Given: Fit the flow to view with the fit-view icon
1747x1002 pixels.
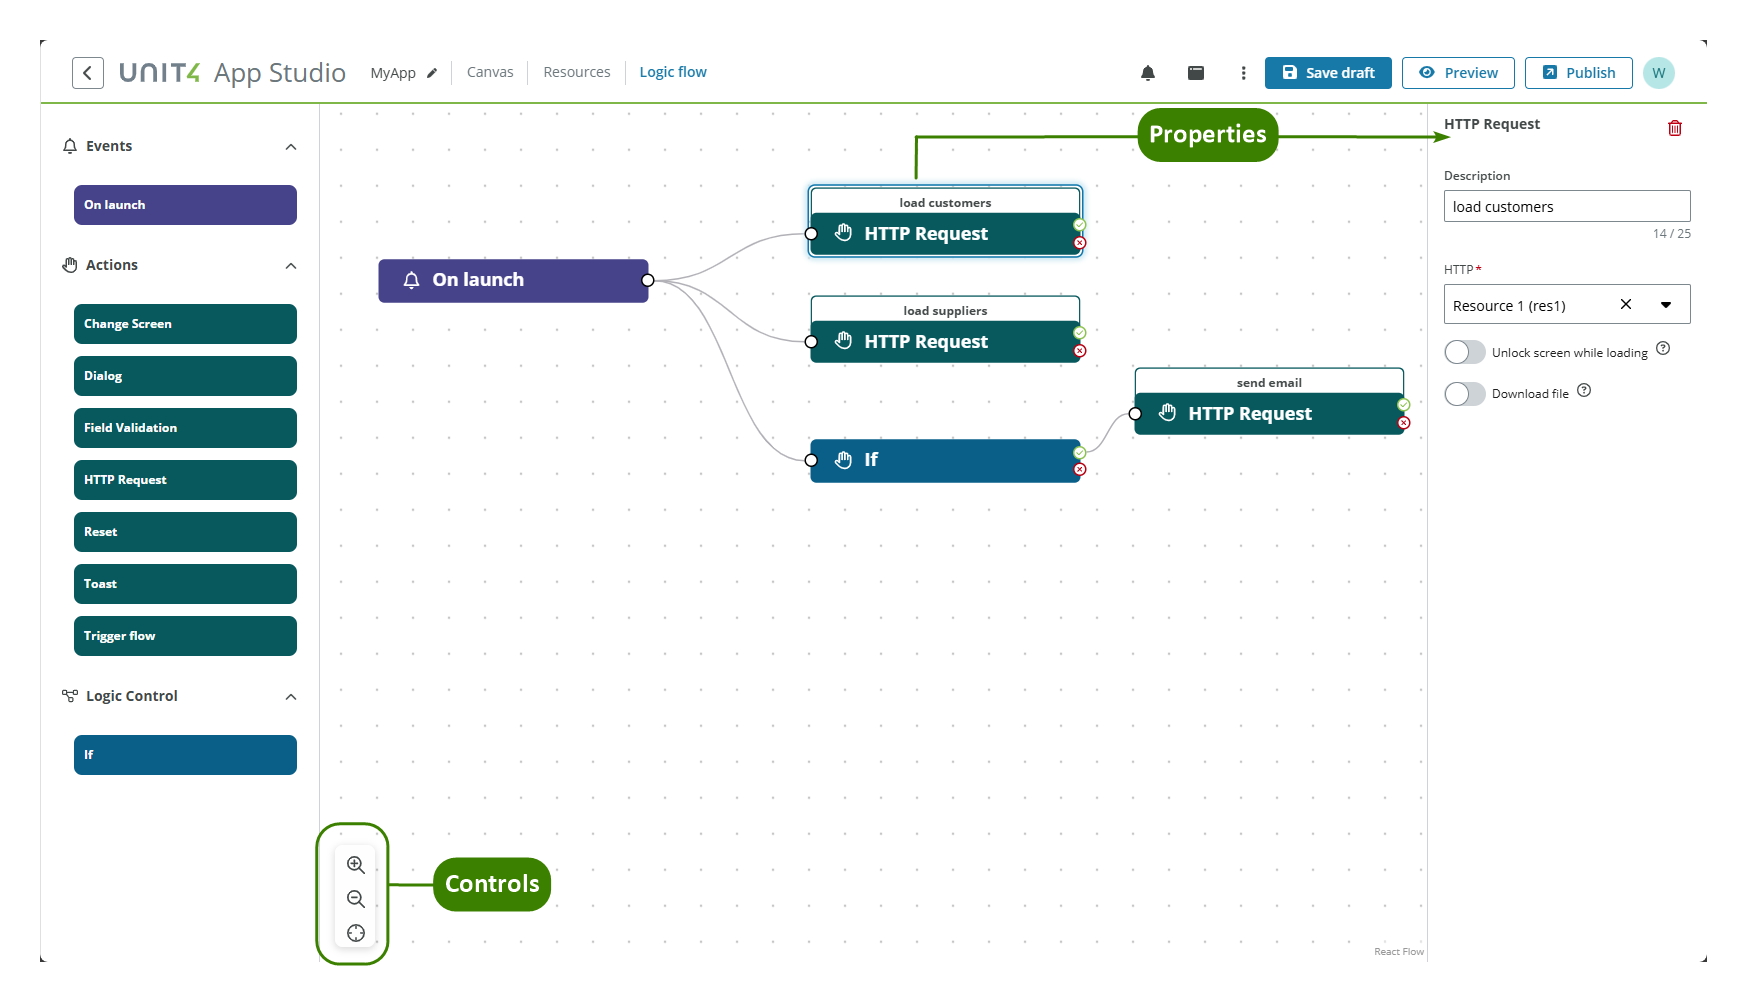Looking at the screenshot, I should click(x=355, y=932).
